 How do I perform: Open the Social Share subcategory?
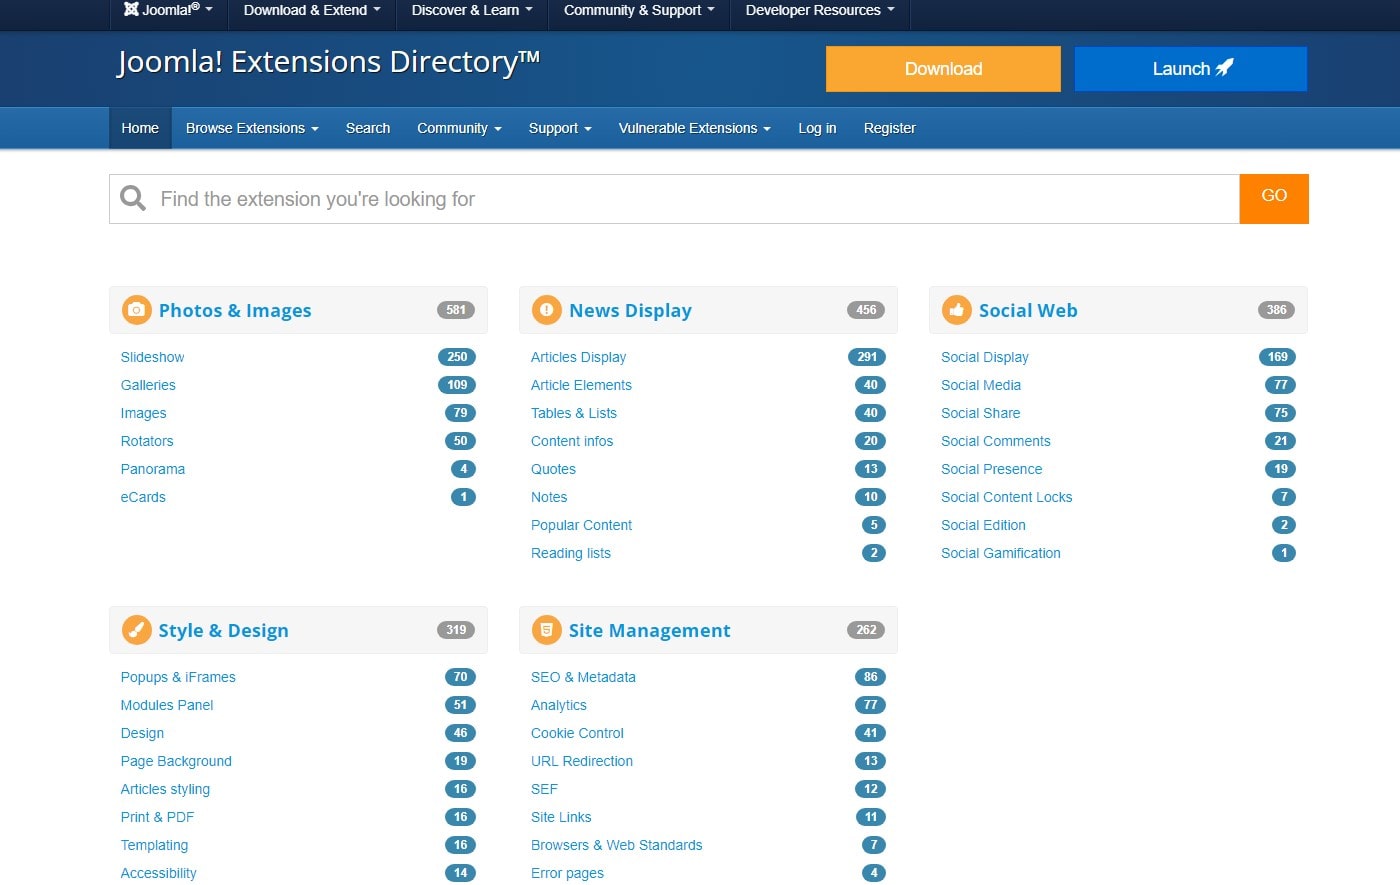[x=981, y=413]
